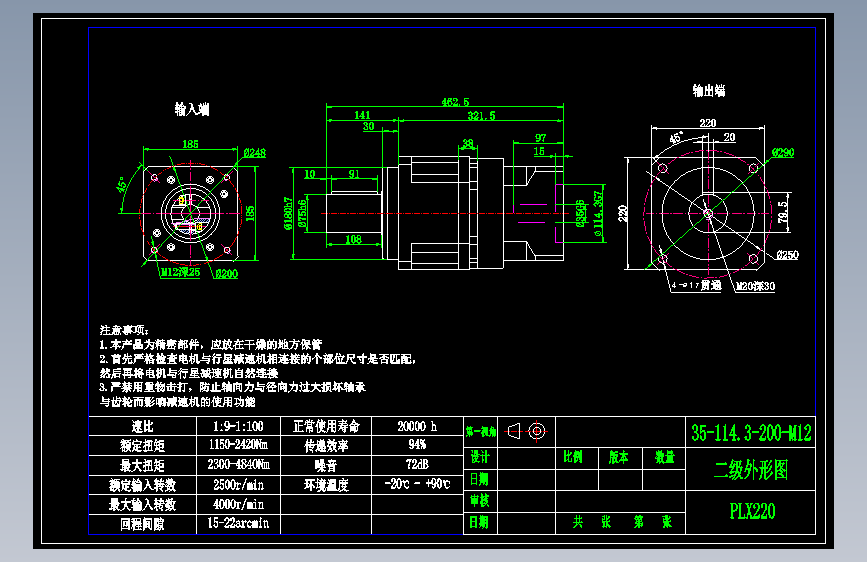
Task: Click the 462.5 overall length dimension
Action: [455, 102]
